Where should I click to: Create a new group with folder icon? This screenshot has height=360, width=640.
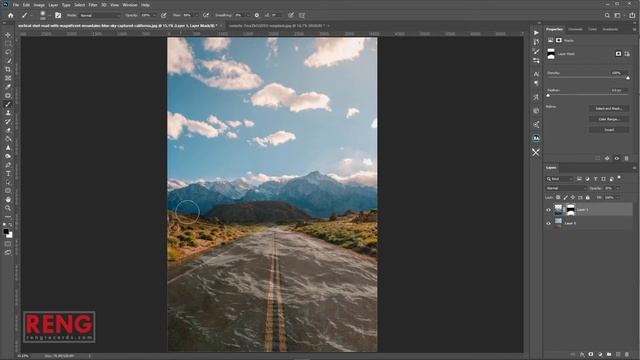click(x=609, y=354)
